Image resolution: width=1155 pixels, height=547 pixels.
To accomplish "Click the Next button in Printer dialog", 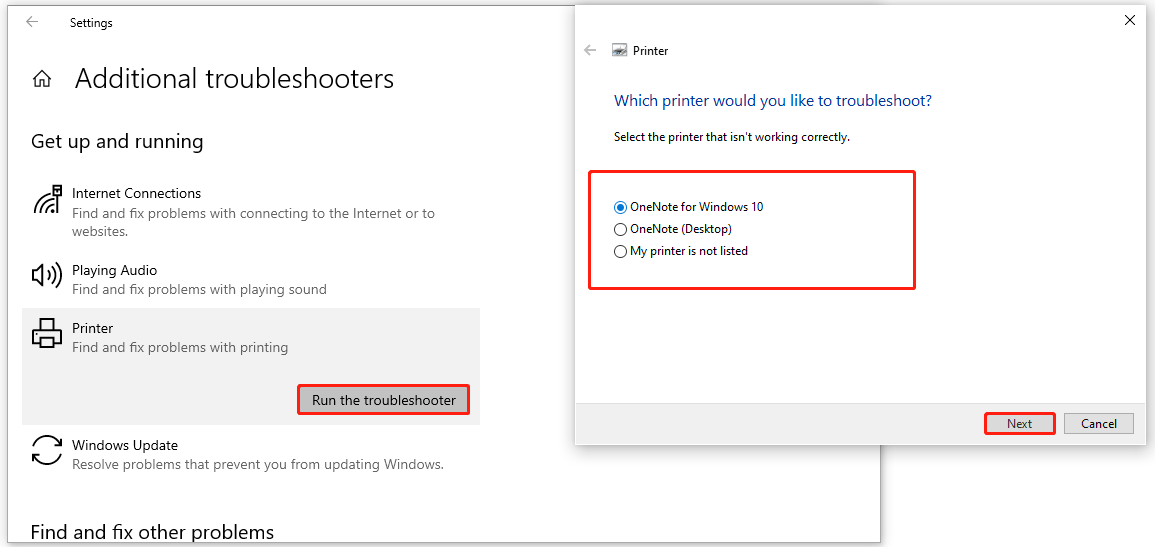I will point(1020,423).
